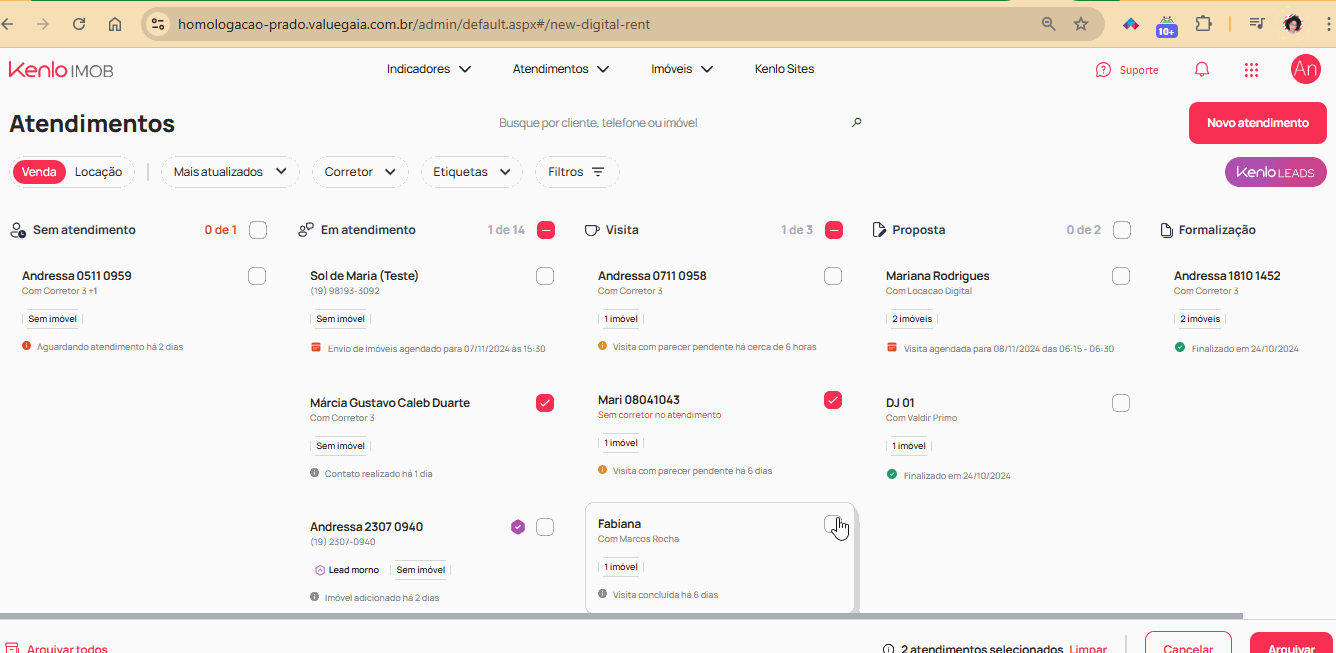This screenshot has width=1336, height=653.
Task: Select the Venda tab
Action: [x=39, y=172]
